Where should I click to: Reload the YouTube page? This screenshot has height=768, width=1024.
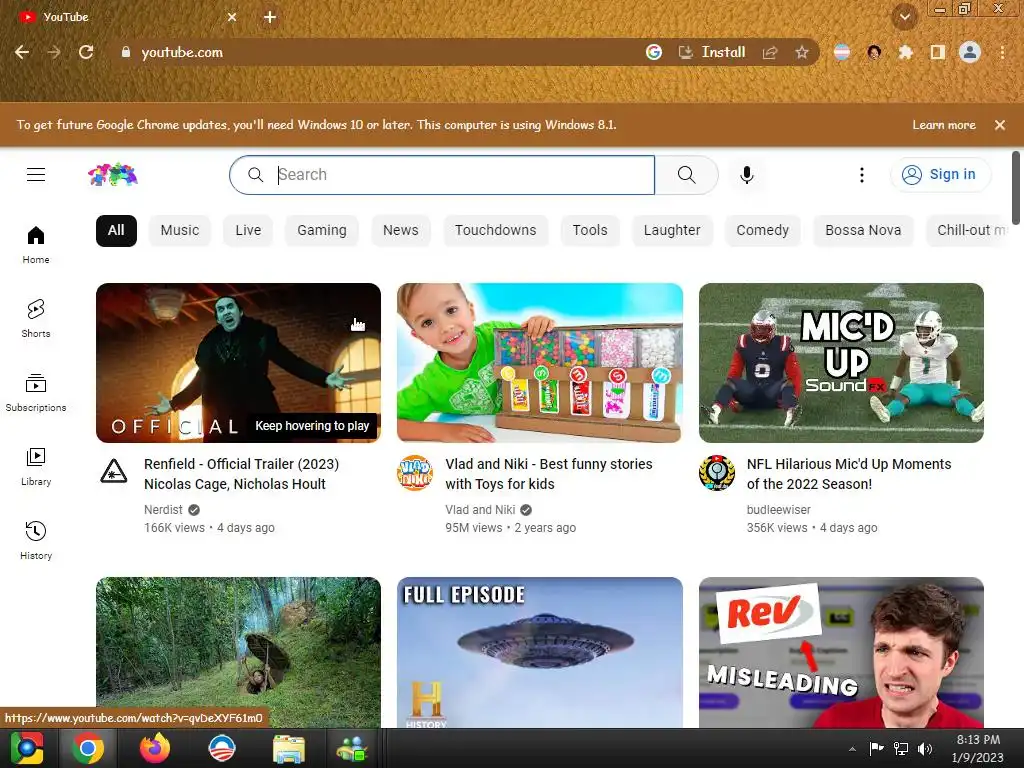[86, 52]
